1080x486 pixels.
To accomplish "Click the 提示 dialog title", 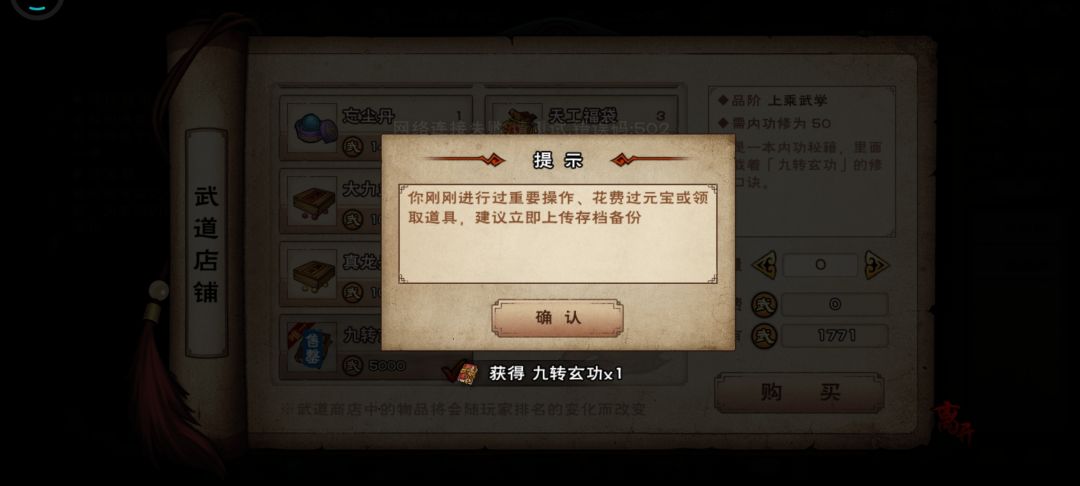I will [557, 160].
